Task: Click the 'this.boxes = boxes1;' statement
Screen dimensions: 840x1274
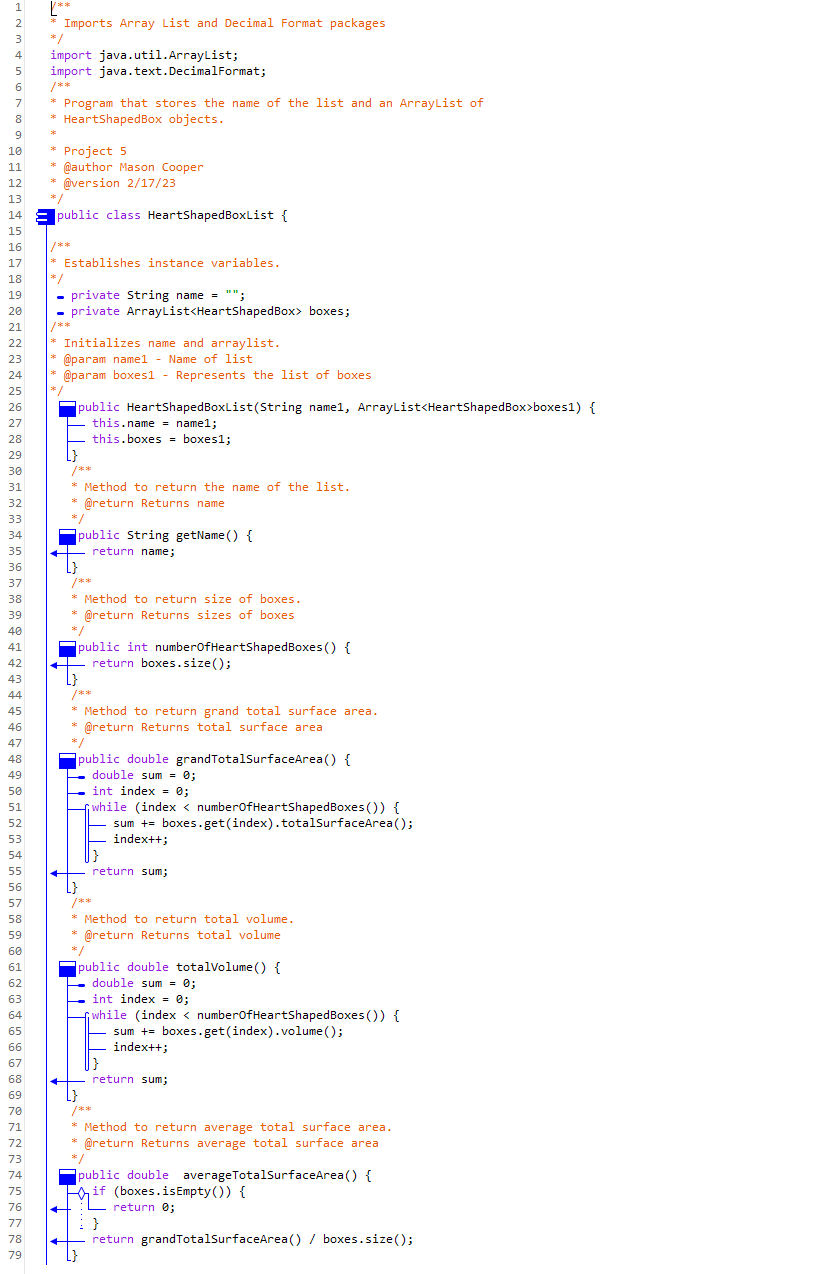Action: click(x=161, y=439)
